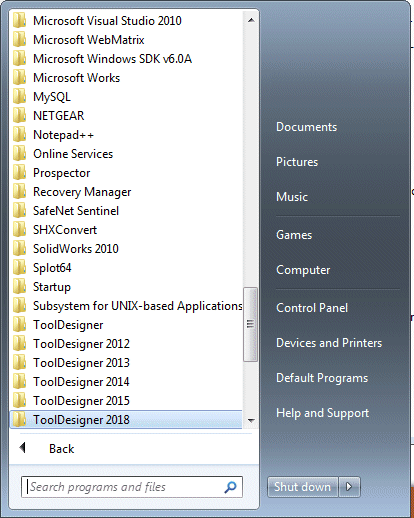Image resolution: width=414 pixels, height=518 pixels.
Task: Open the MySQL folder icon
Action: click(x=19, y=97)
